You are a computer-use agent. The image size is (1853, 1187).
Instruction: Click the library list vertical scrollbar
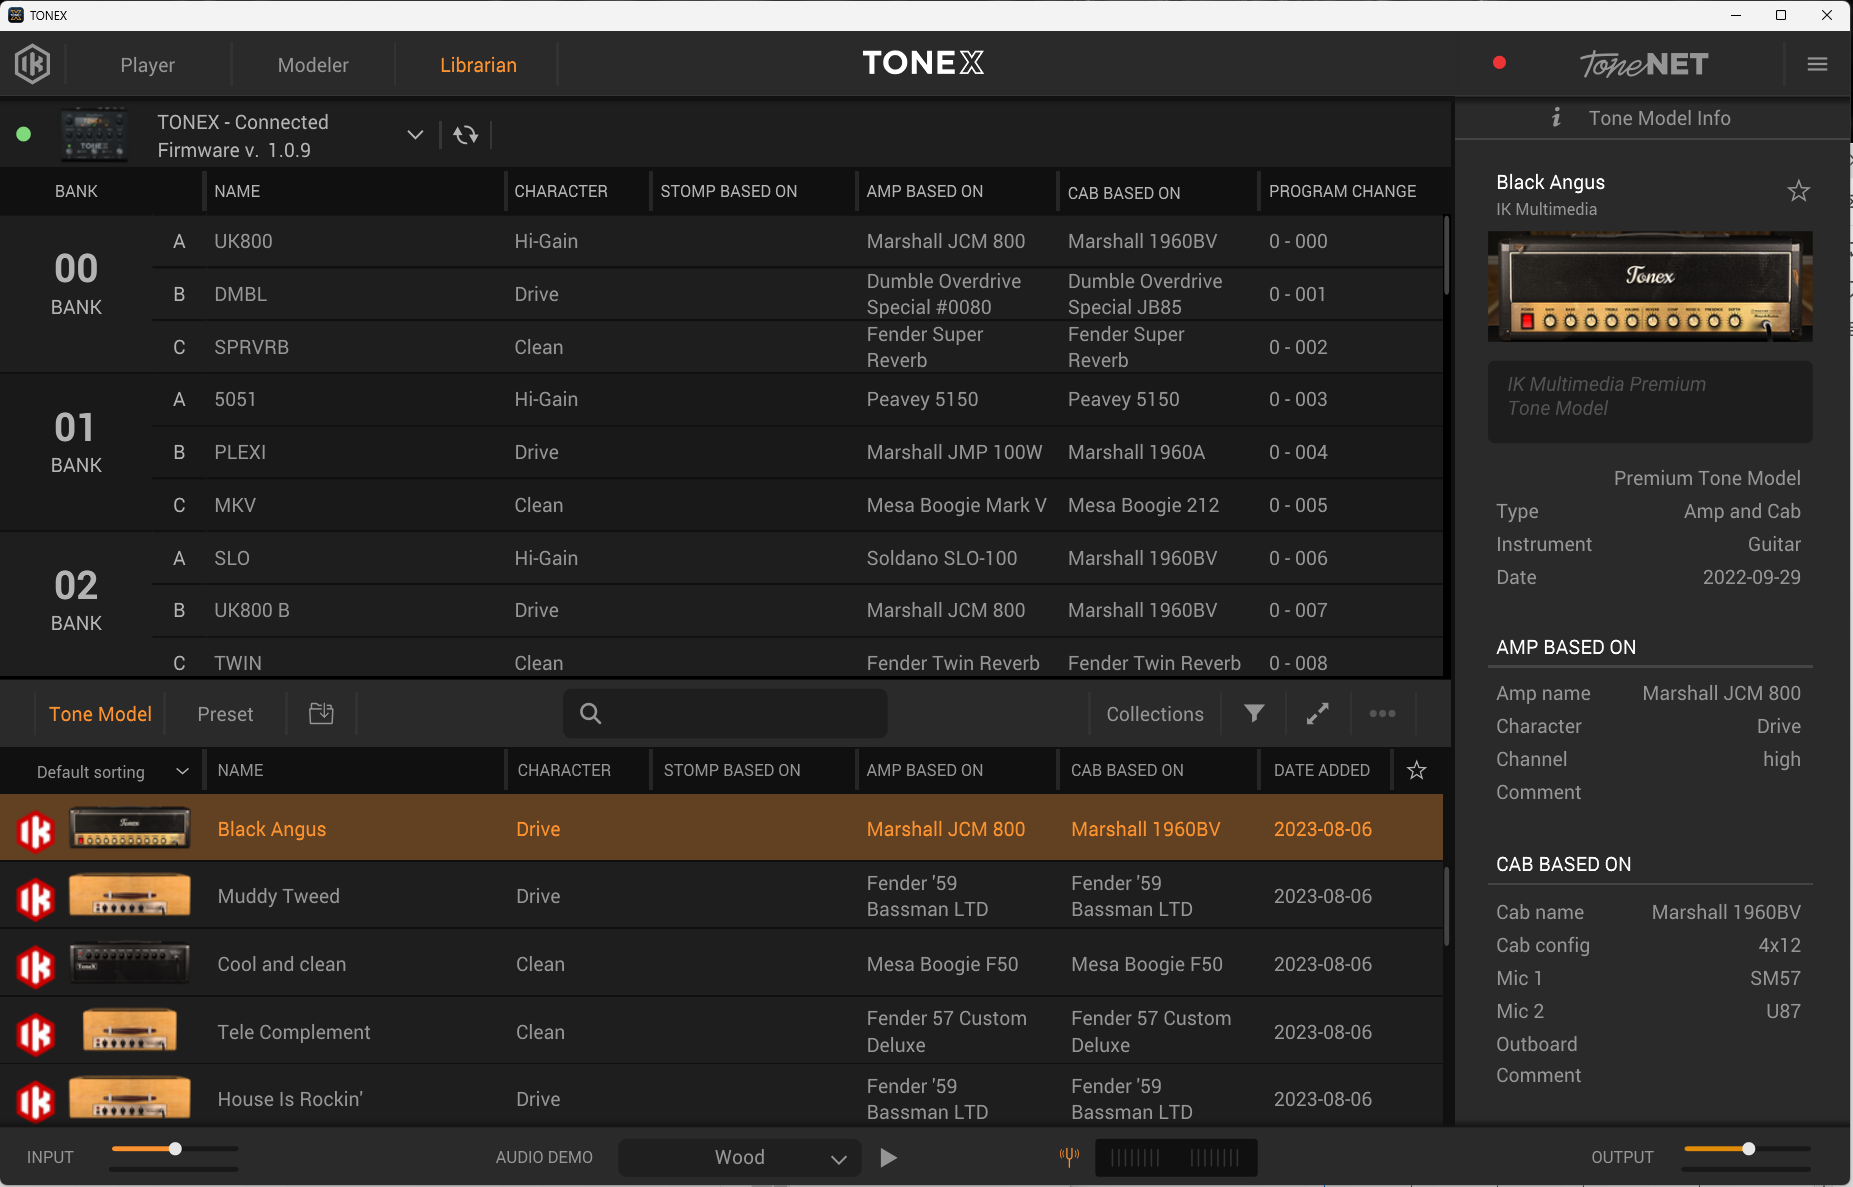point(1446,905)
